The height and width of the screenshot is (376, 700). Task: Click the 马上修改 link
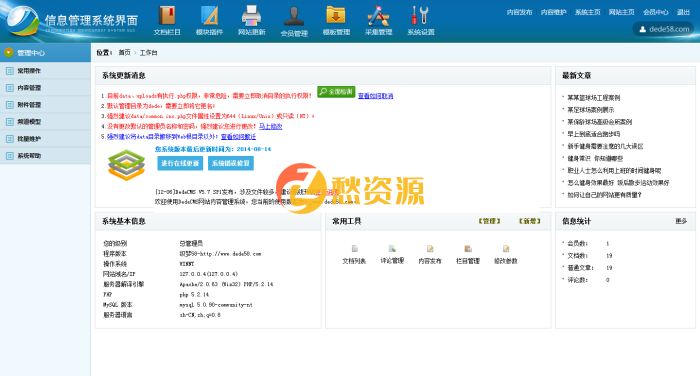pyautogui.click(x=271, y=126)
